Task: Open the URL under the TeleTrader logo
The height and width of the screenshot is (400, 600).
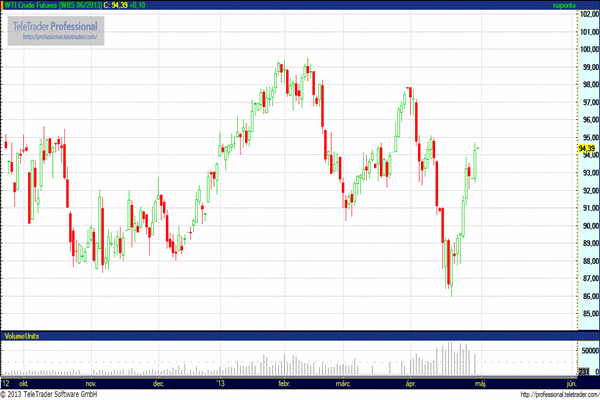Action: click(56, 37)
